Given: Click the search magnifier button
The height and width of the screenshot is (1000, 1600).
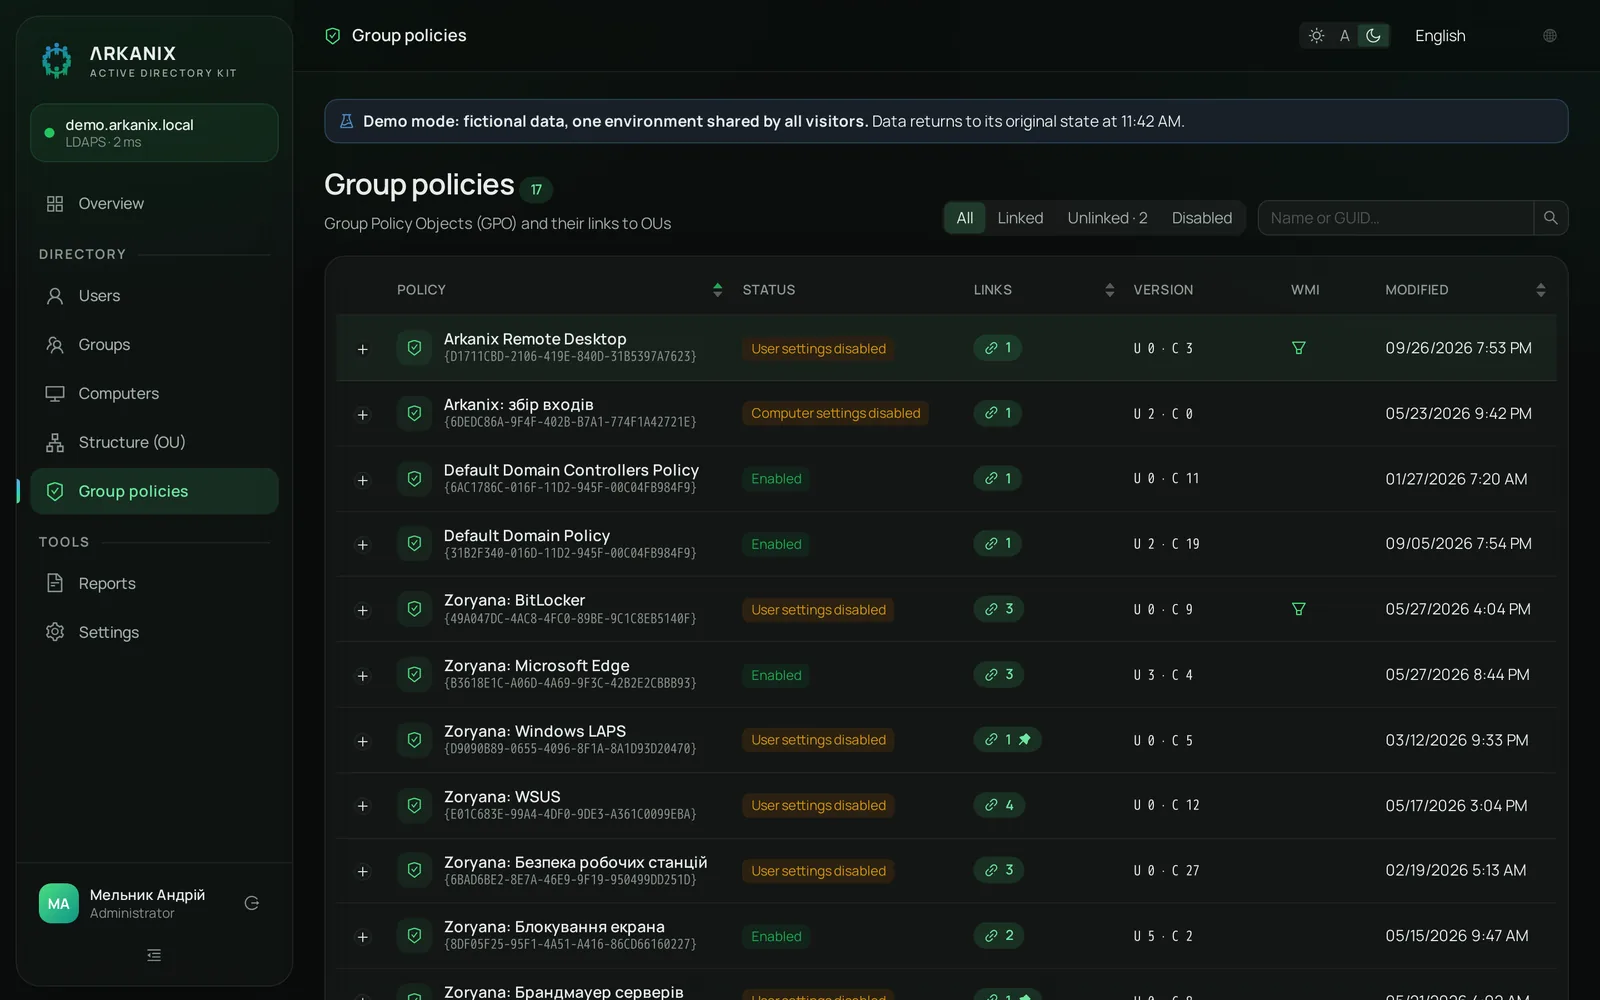Looking at the screenshot, I should click(x=1551, y=218).
